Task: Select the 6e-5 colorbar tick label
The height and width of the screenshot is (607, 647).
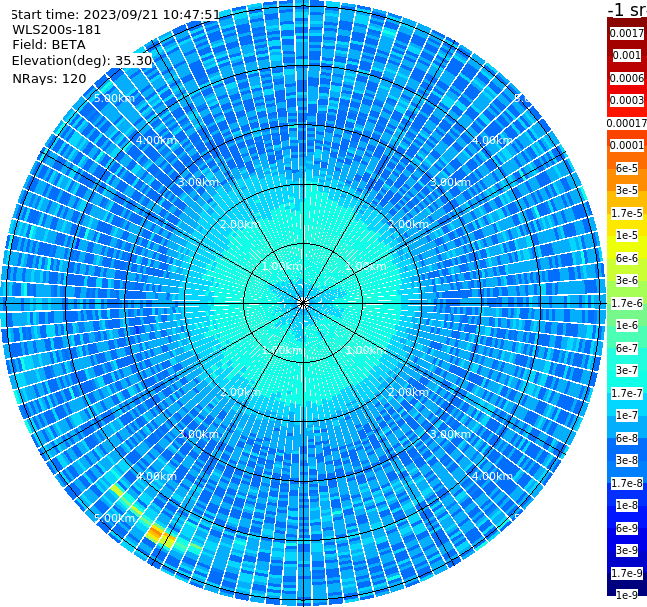Action: pyautogui.click(x=627, y=168)
